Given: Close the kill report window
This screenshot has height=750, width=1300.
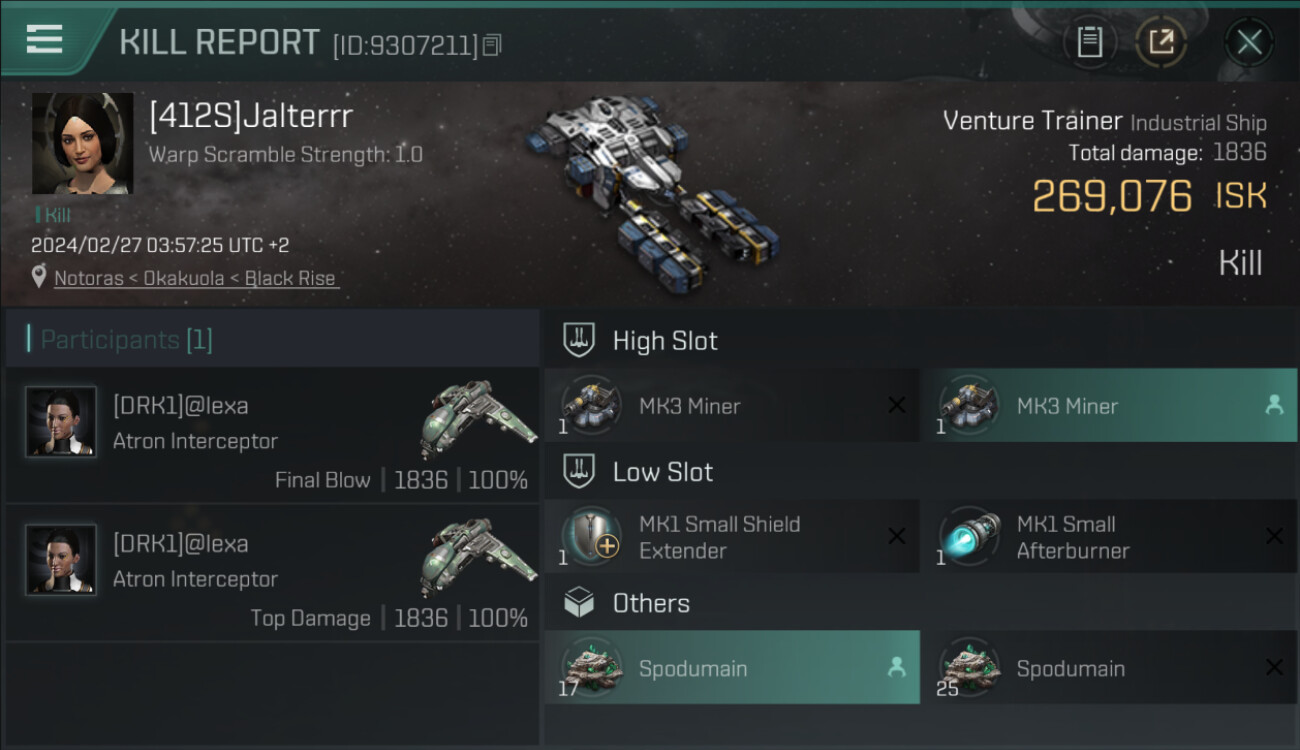Looking at the screenshot, I should (1249, 42).
